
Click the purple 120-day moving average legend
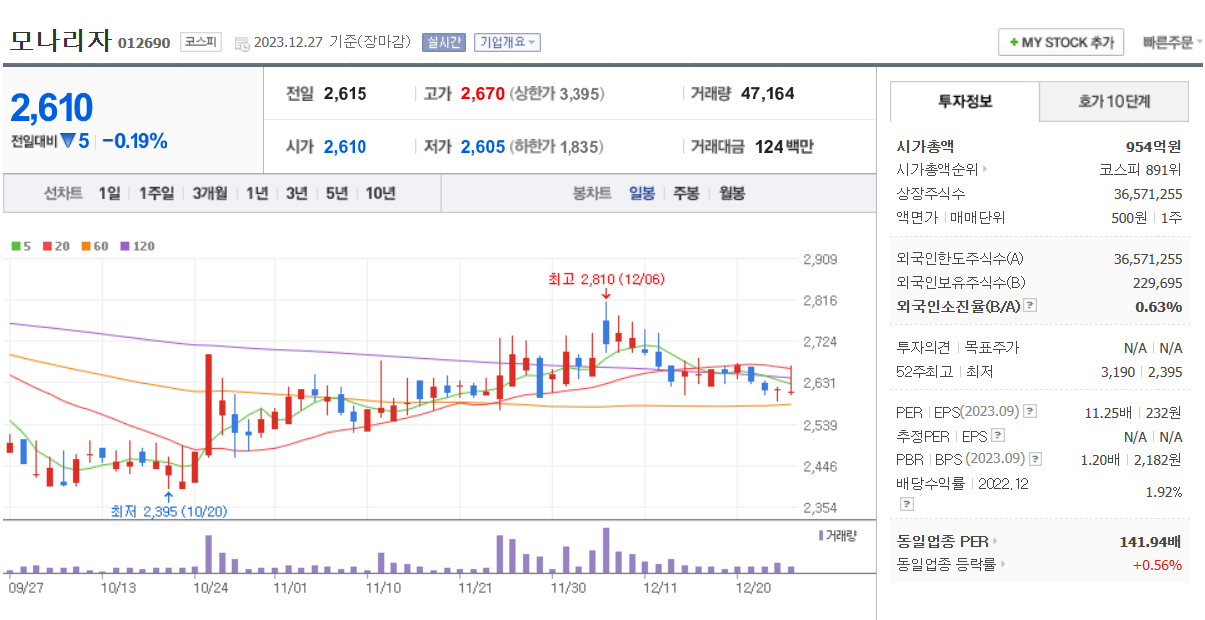point(137,245)
